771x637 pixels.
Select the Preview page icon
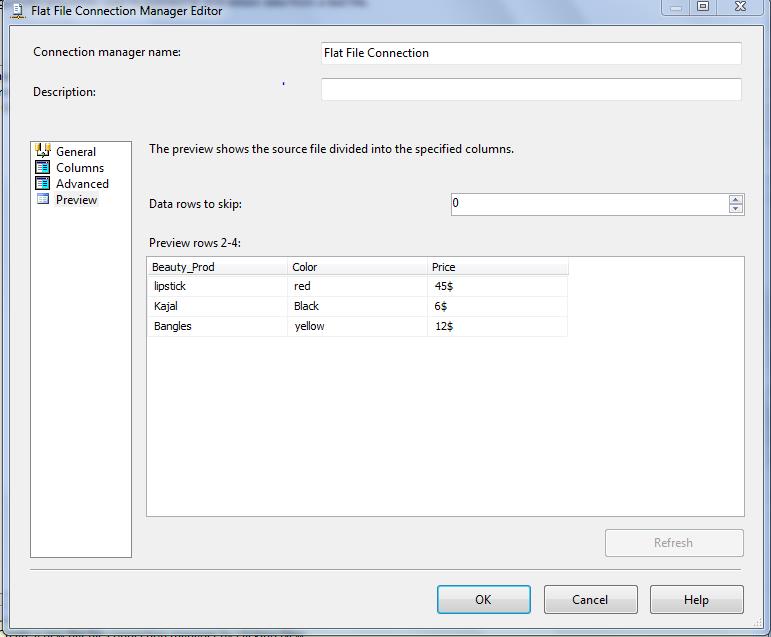(43, 200)
